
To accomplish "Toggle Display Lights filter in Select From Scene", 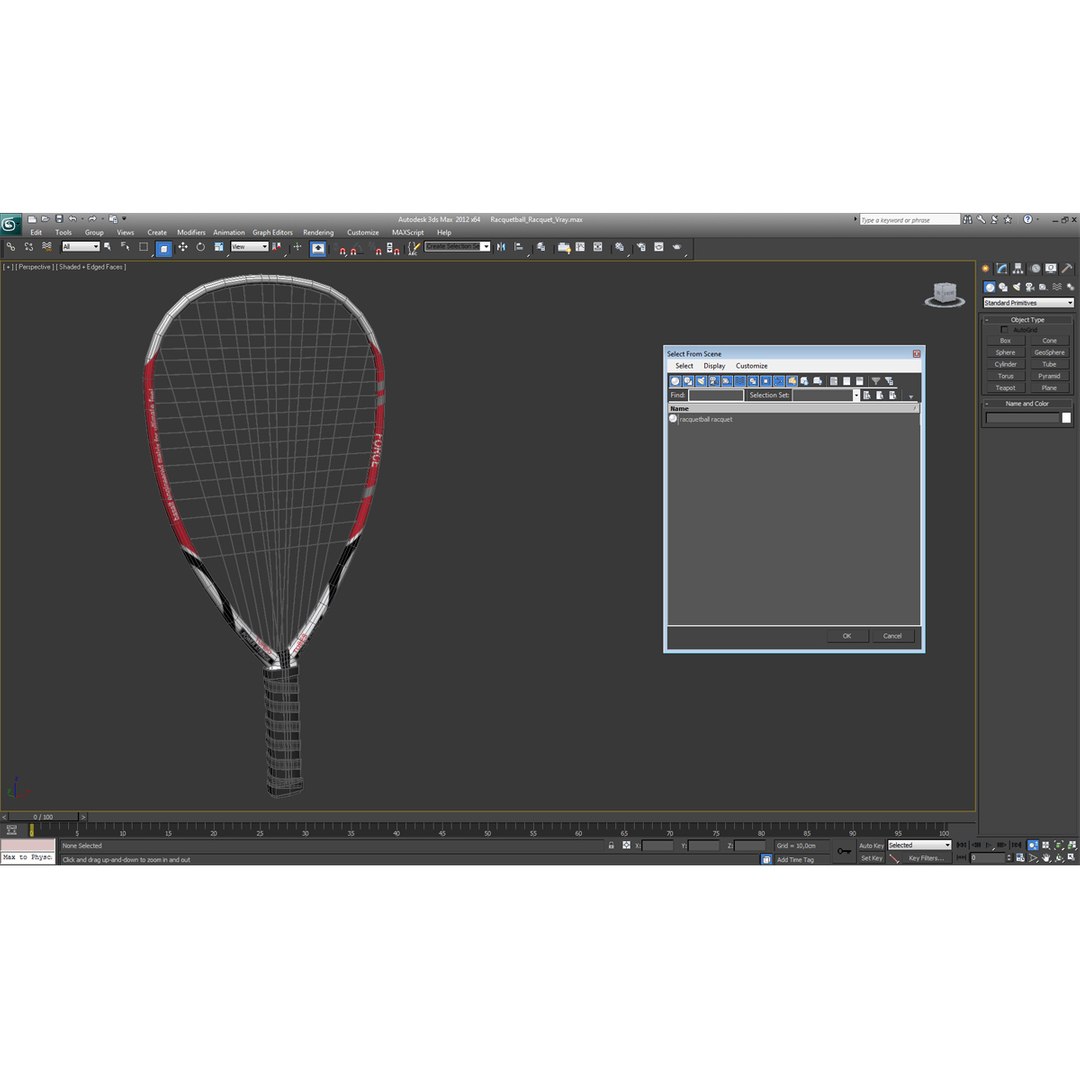I will pos(701,381).
